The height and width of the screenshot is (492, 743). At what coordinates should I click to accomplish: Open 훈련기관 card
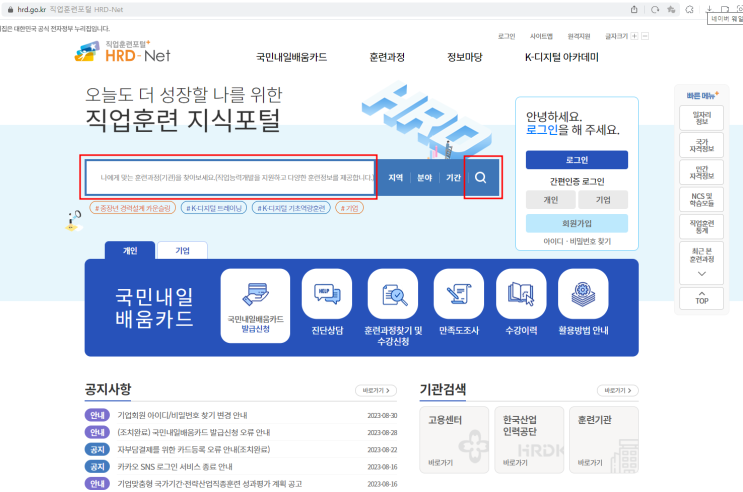[x=604, y=439]
